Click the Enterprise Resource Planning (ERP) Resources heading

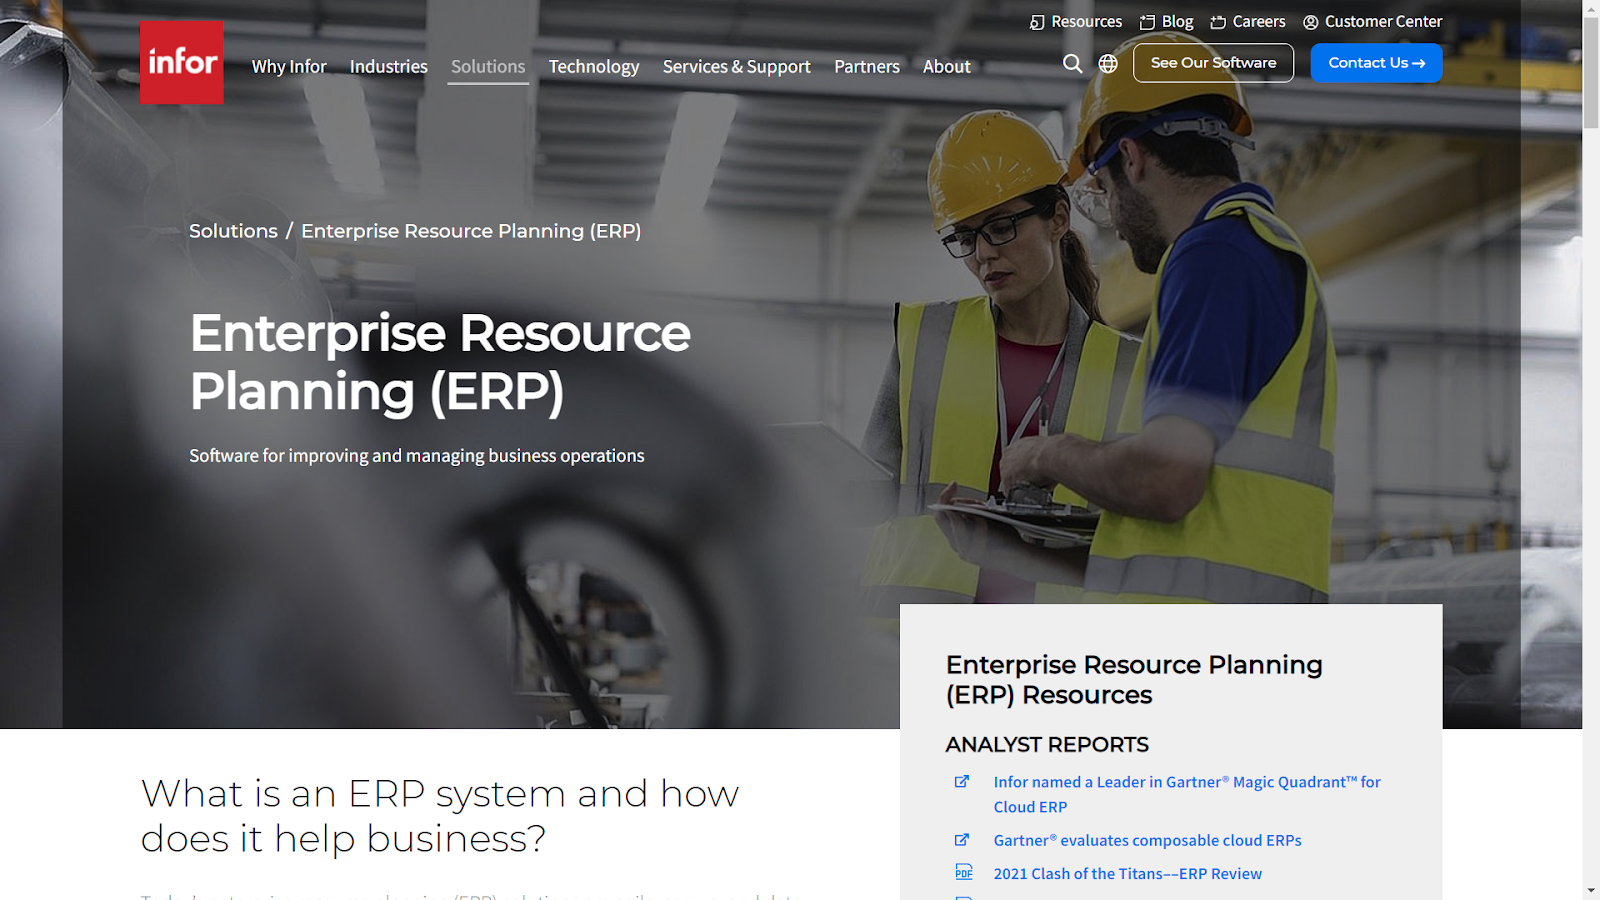pyautogui.click(x=1134, y=679)
